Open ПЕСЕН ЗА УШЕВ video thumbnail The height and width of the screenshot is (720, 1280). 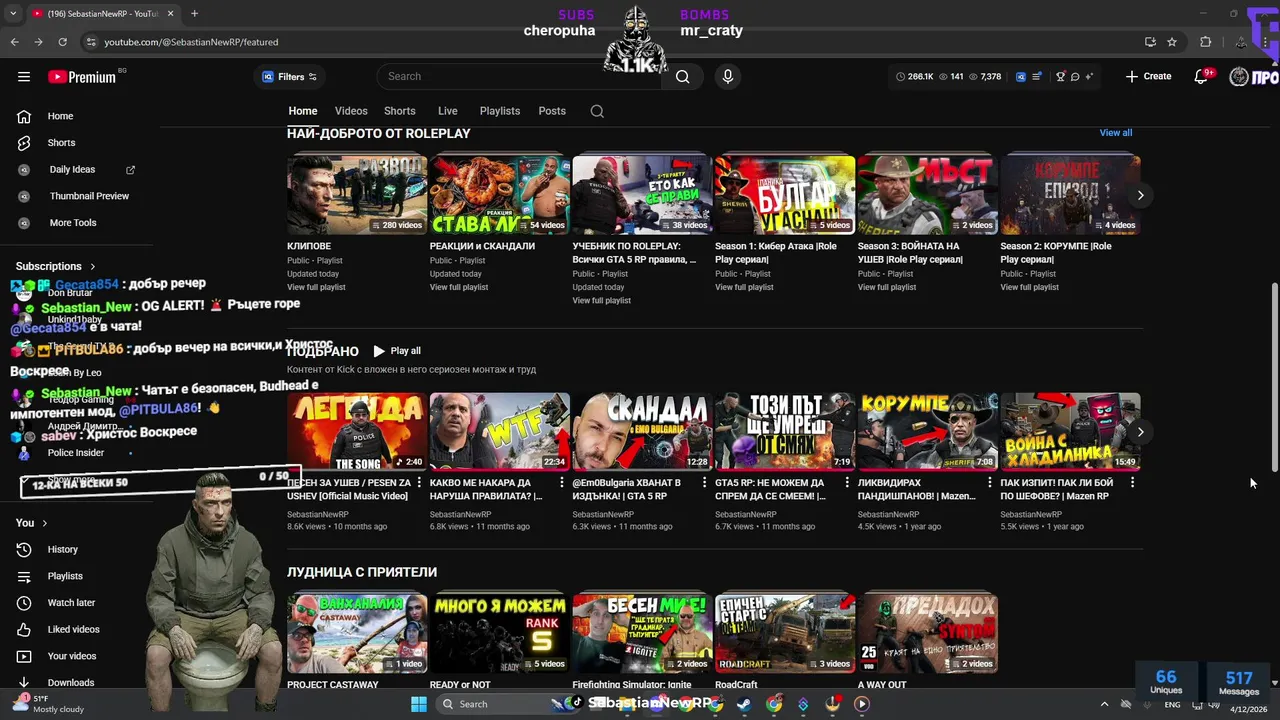(357, 431)
